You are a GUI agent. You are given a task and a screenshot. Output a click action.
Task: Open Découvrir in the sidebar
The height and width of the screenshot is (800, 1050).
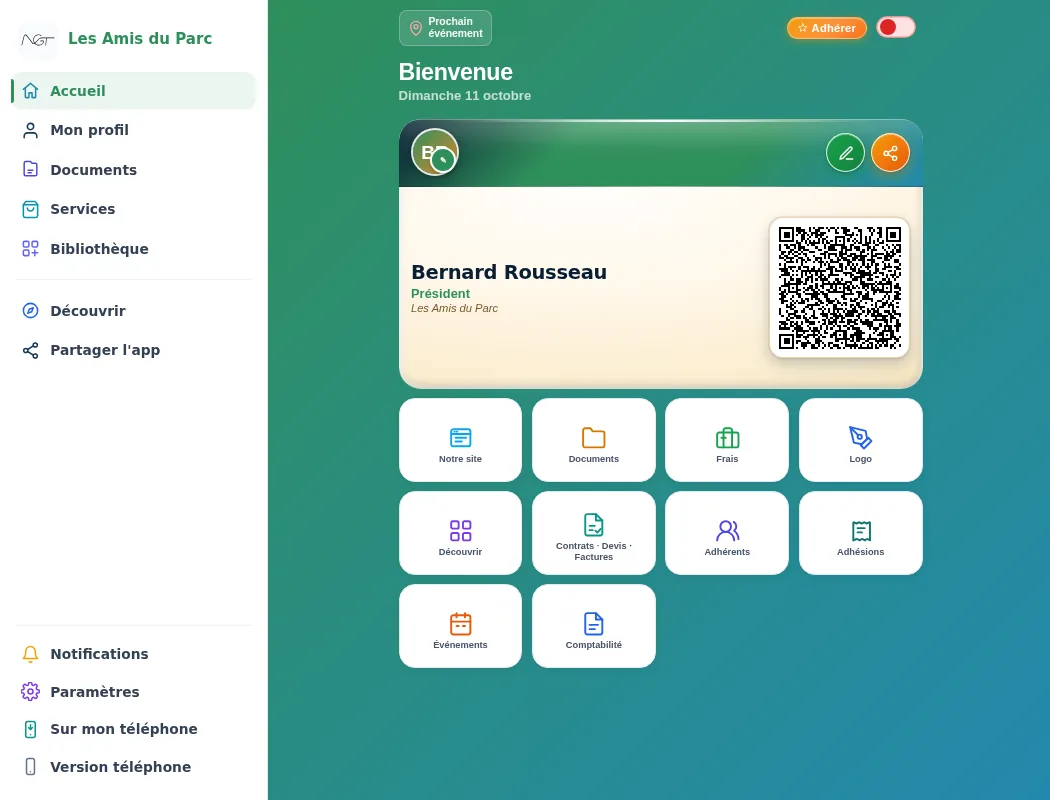(134, 311)
